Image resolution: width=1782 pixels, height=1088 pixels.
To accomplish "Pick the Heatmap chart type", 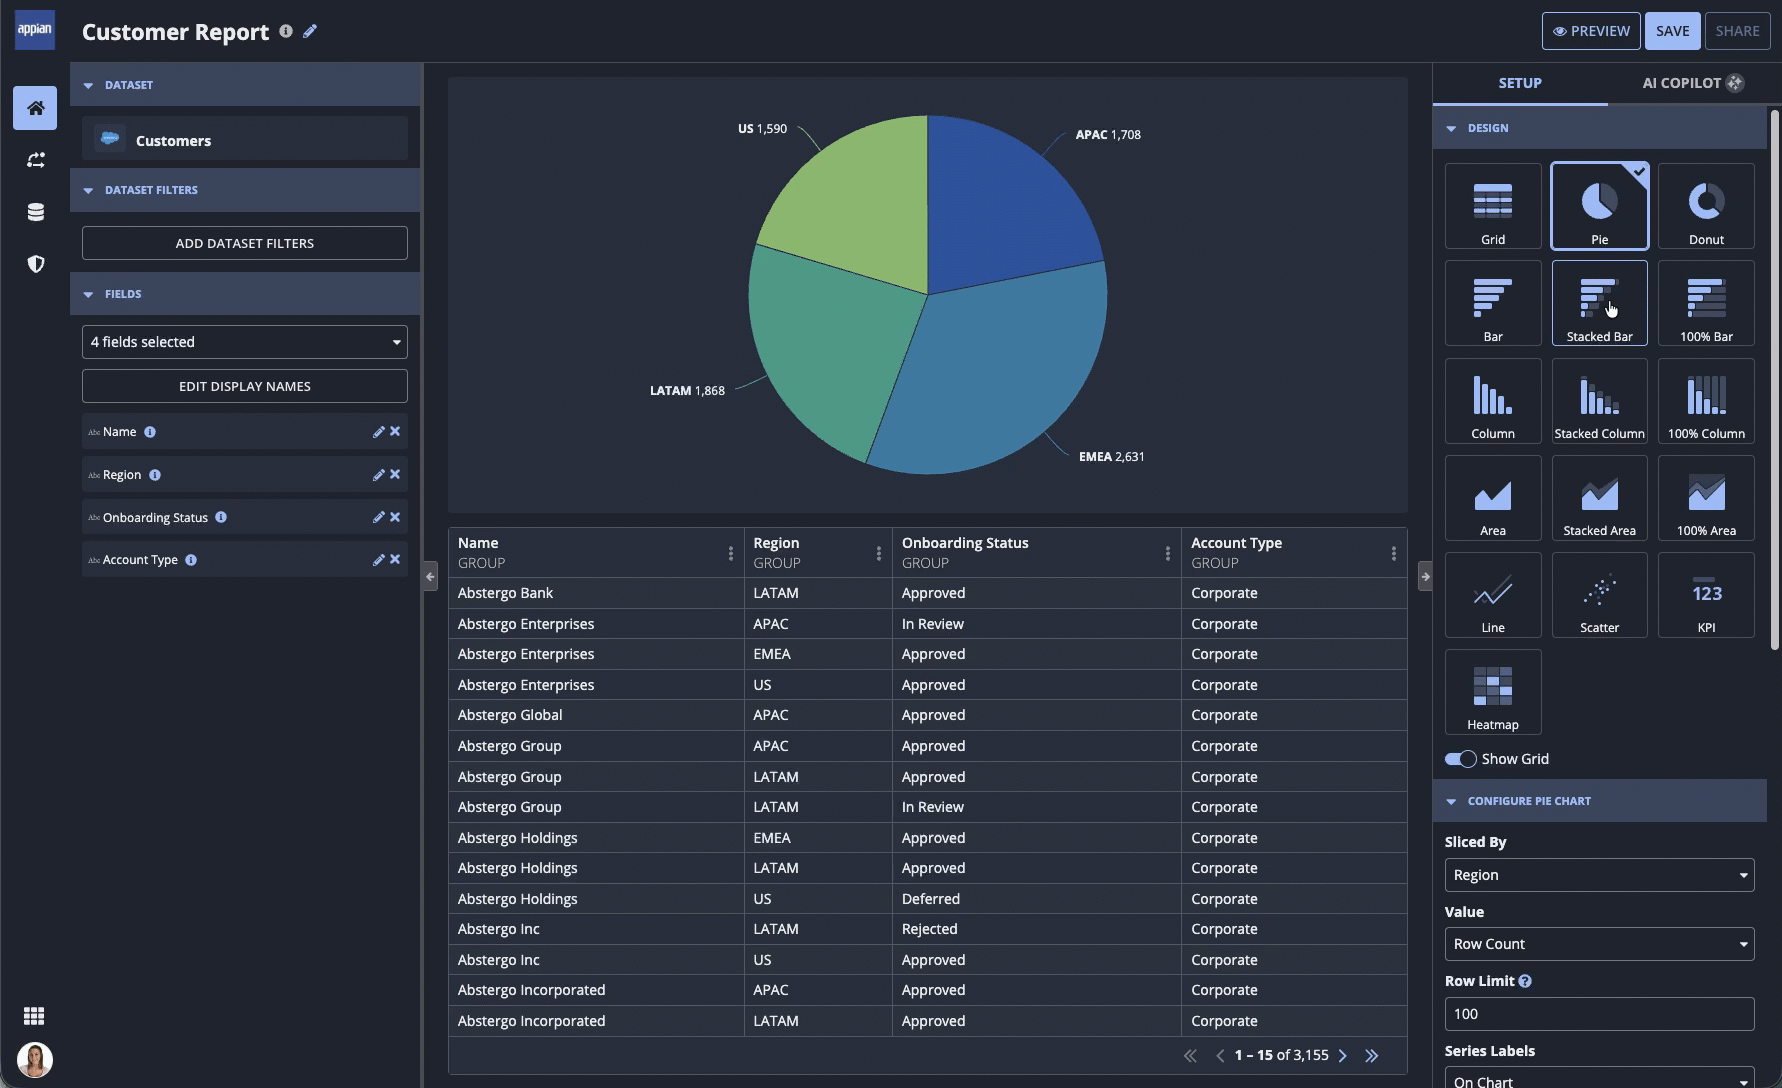I will coord(1493,692).
